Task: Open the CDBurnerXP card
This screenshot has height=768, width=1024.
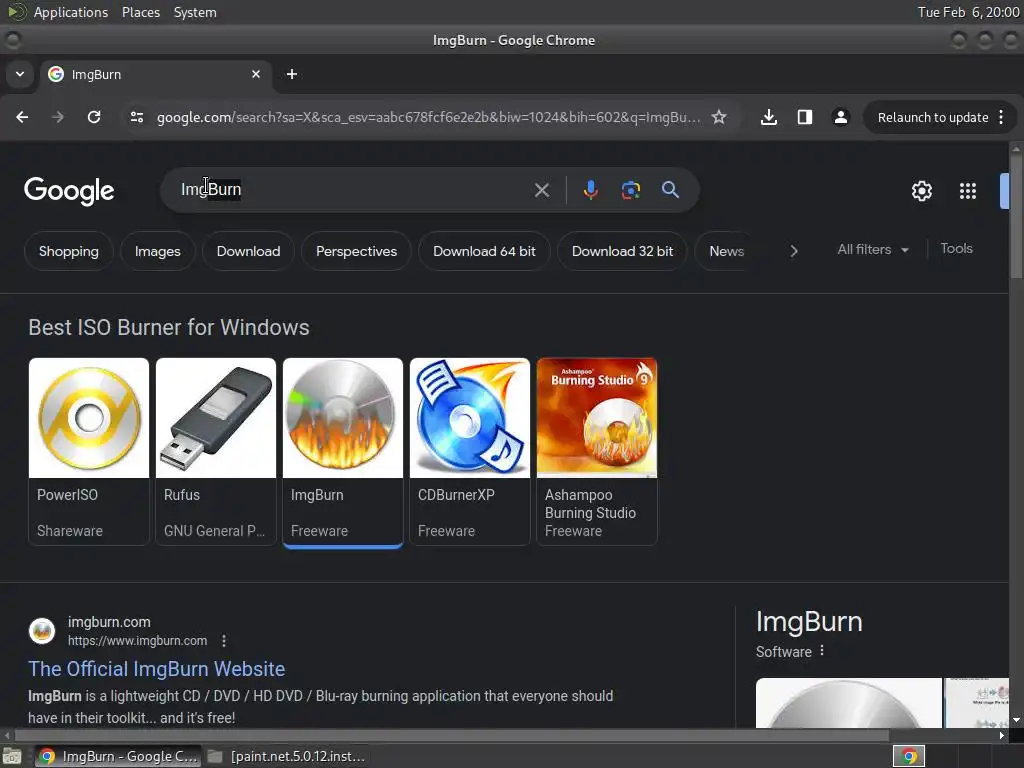Action: 470,451
